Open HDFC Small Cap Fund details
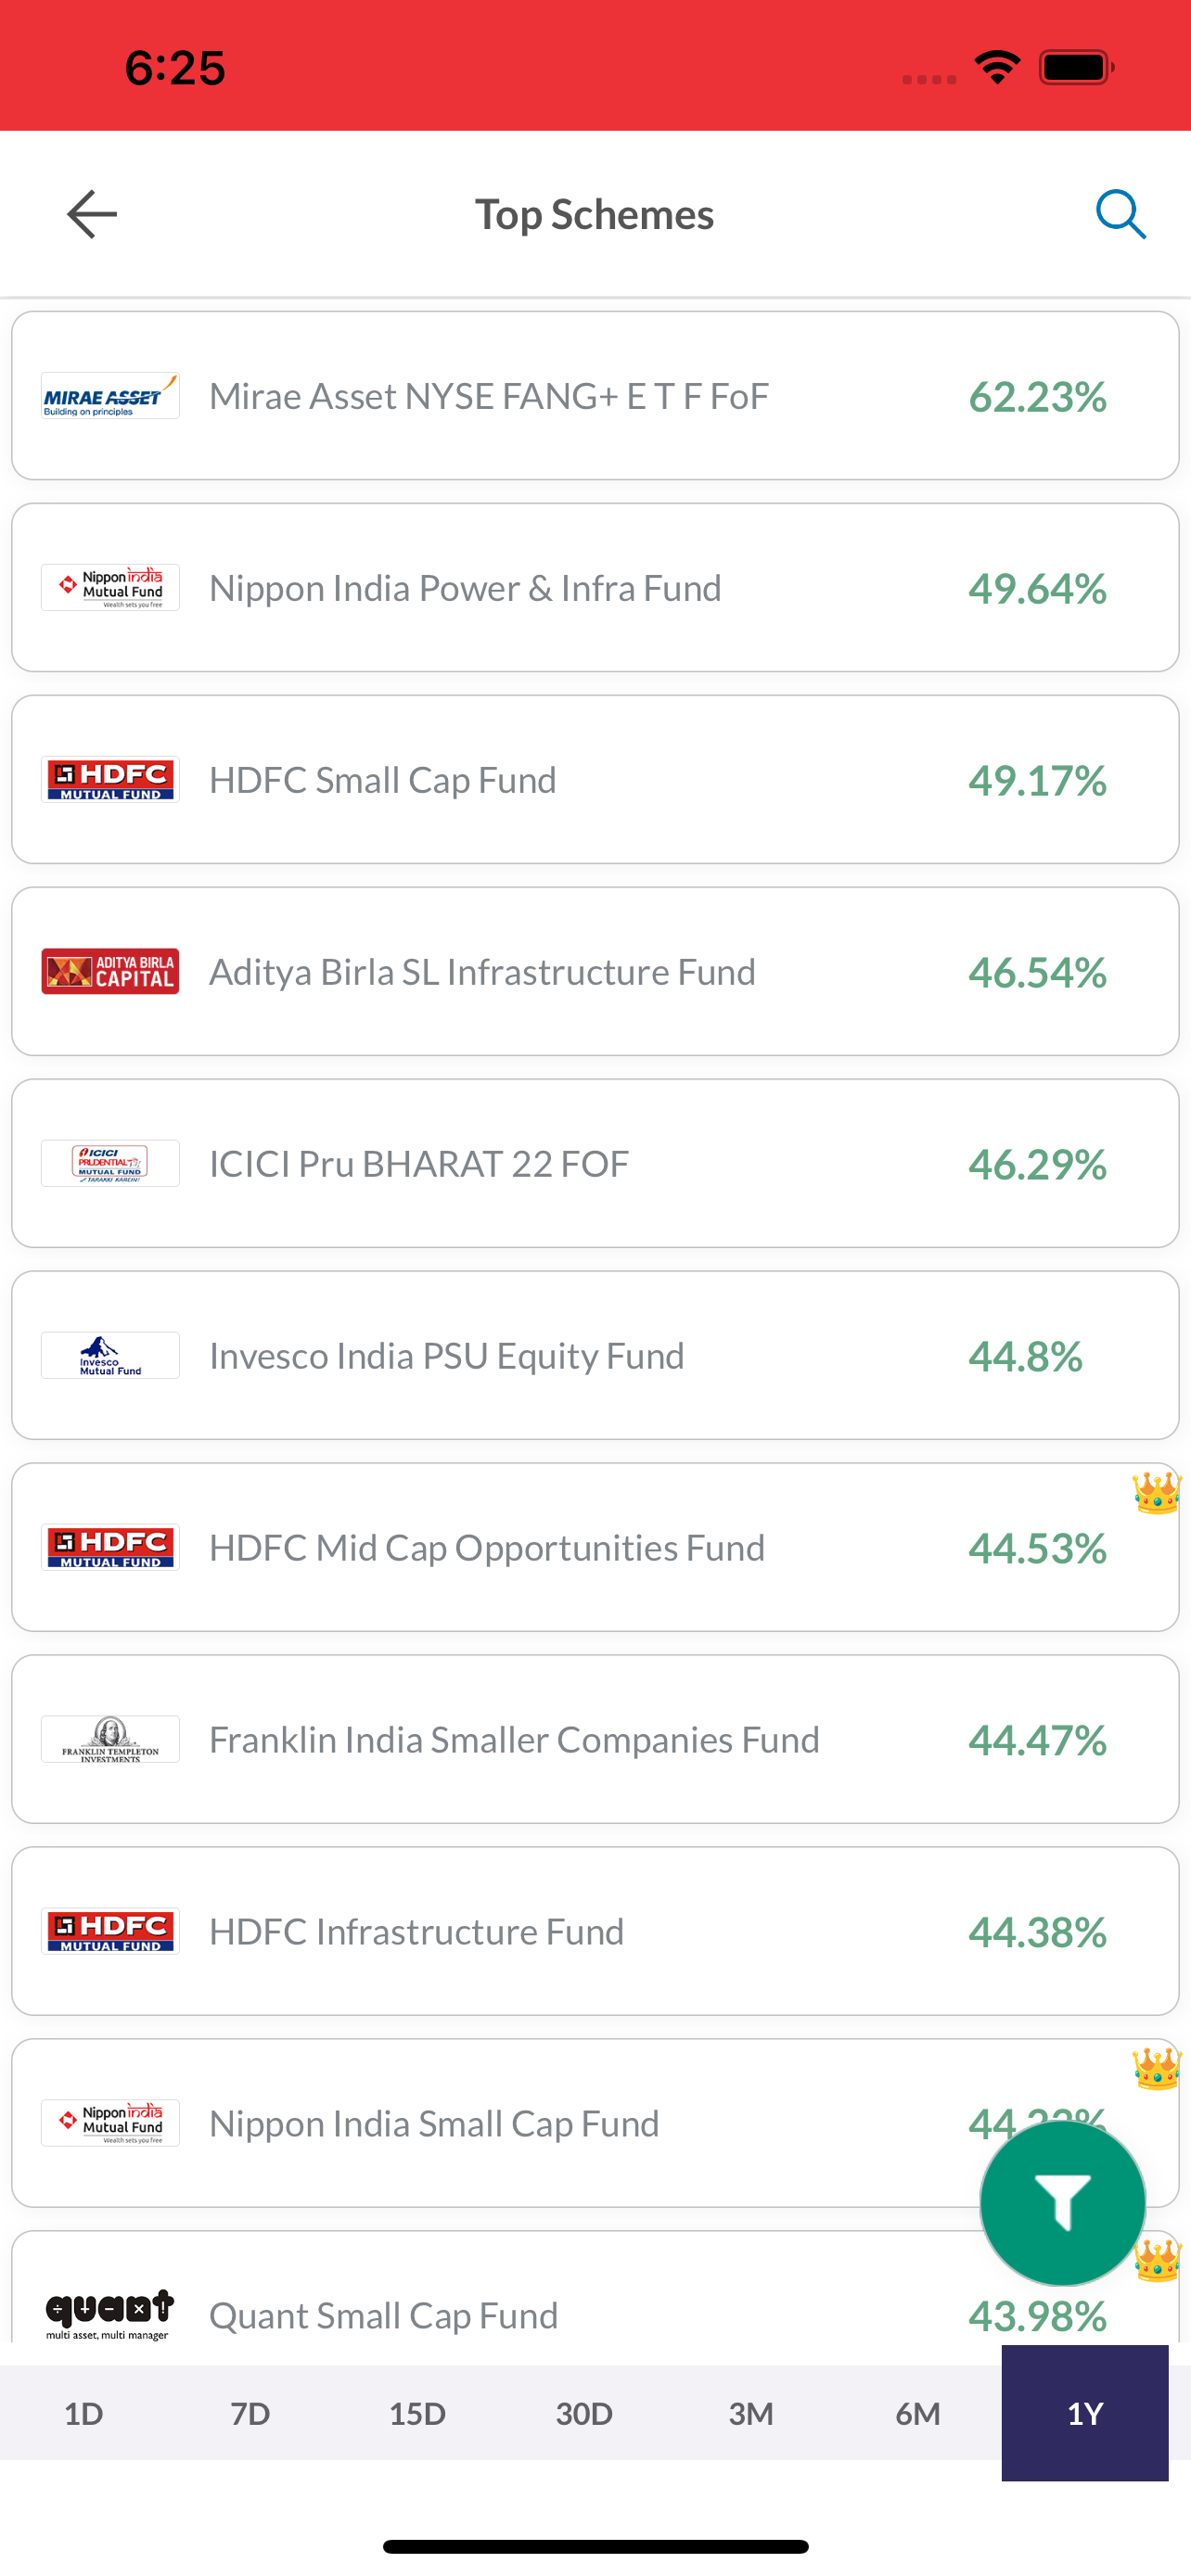Viewport: 1191px width, 2576px height. point(595,780)
